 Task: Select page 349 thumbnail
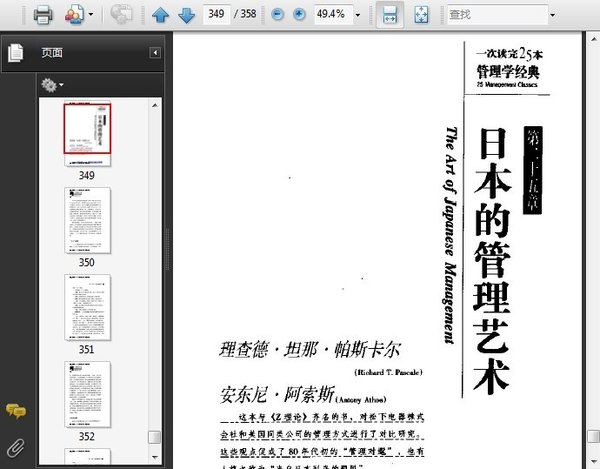pyautogui.click(x=87, y=133)
